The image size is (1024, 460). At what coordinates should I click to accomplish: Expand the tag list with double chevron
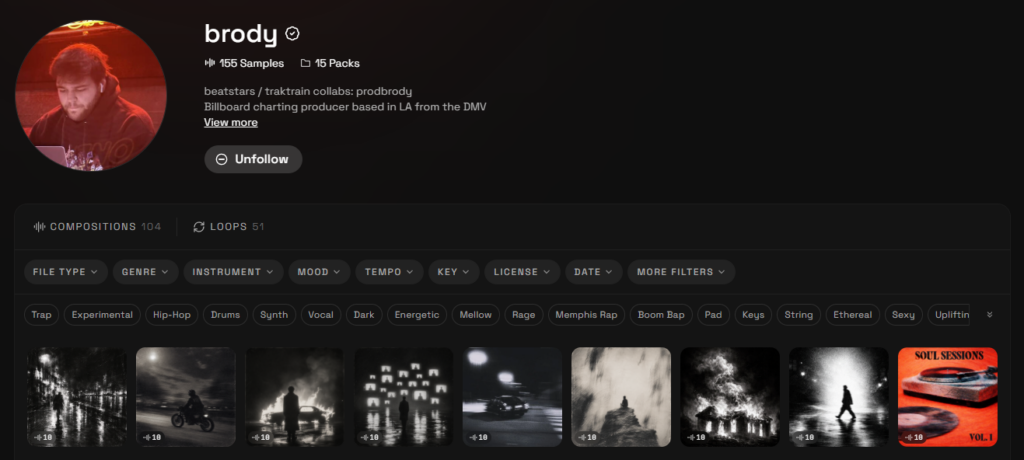tap(989, 315)
